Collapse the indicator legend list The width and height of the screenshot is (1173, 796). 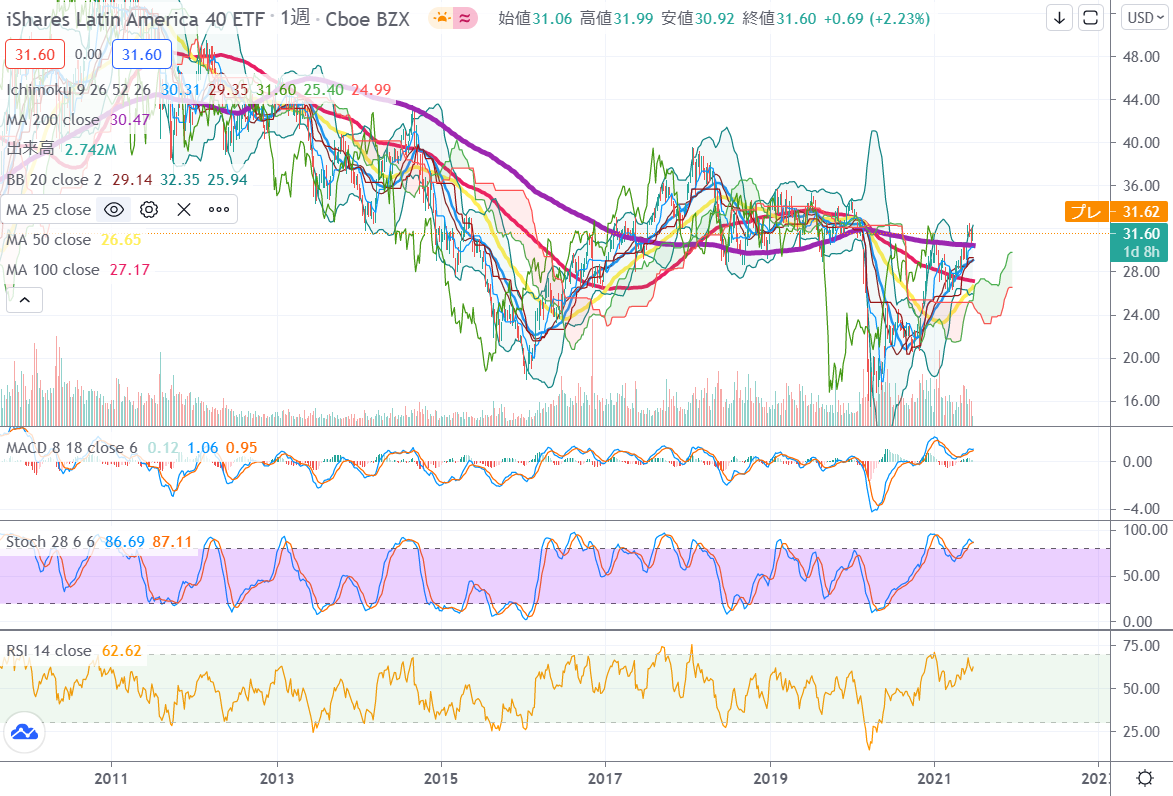point(25,300)
